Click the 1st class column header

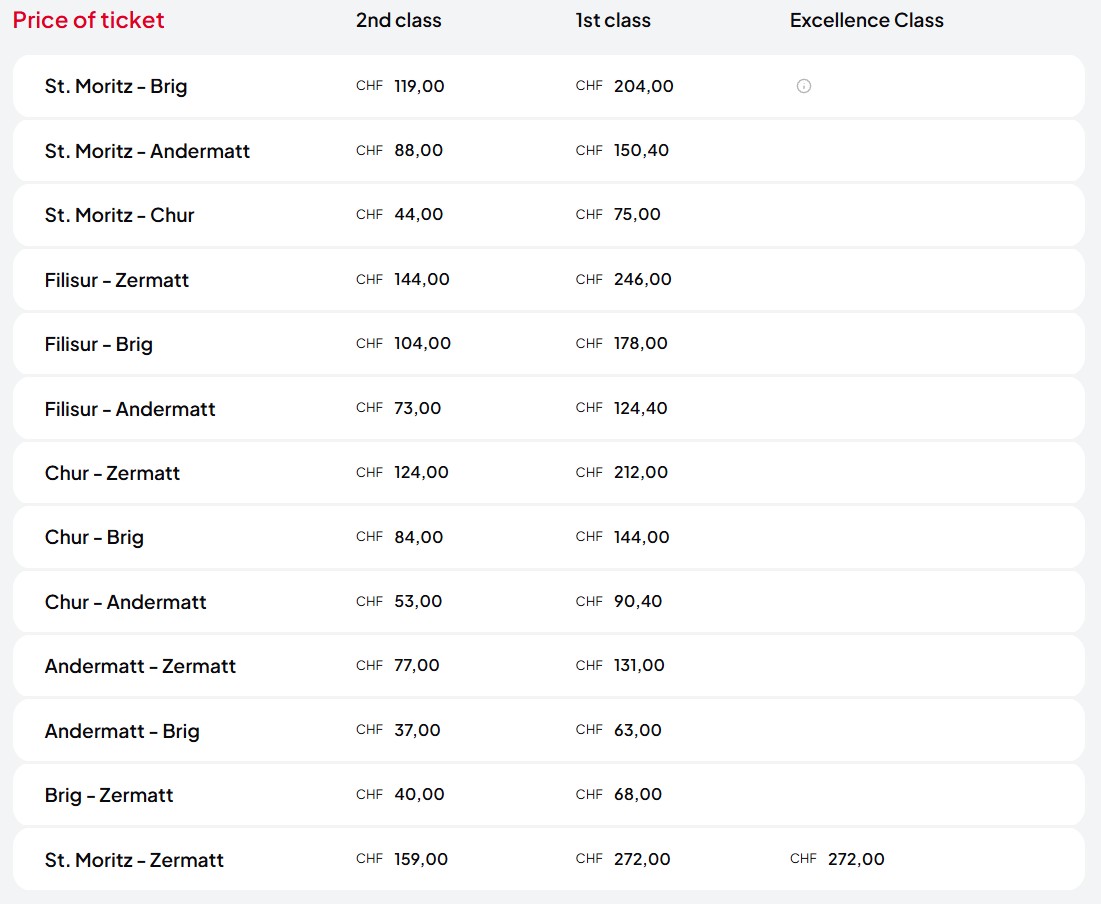coord(613,20)
